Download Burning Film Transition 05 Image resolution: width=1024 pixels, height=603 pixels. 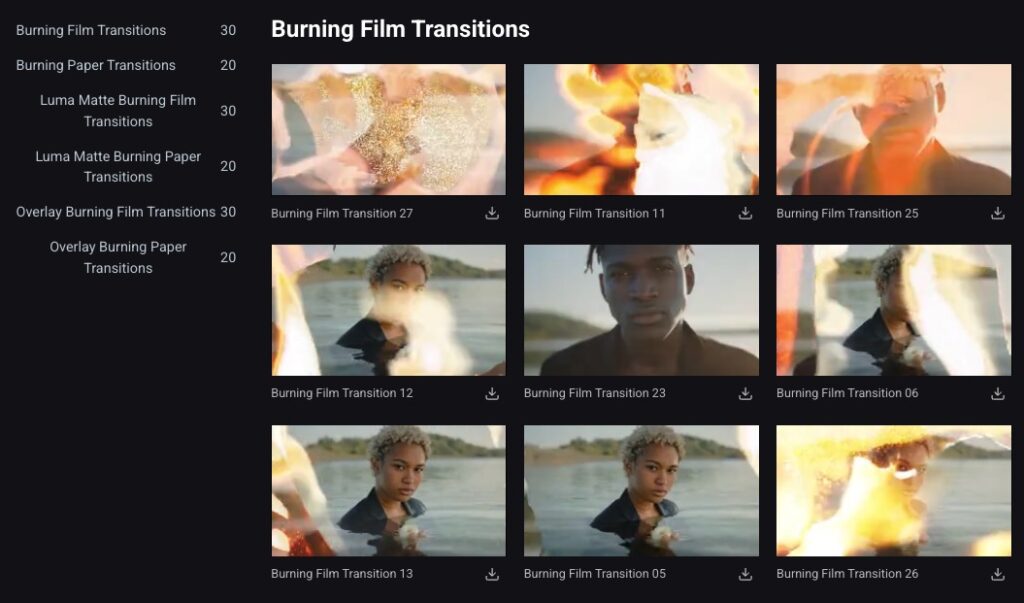pos(745,574)
